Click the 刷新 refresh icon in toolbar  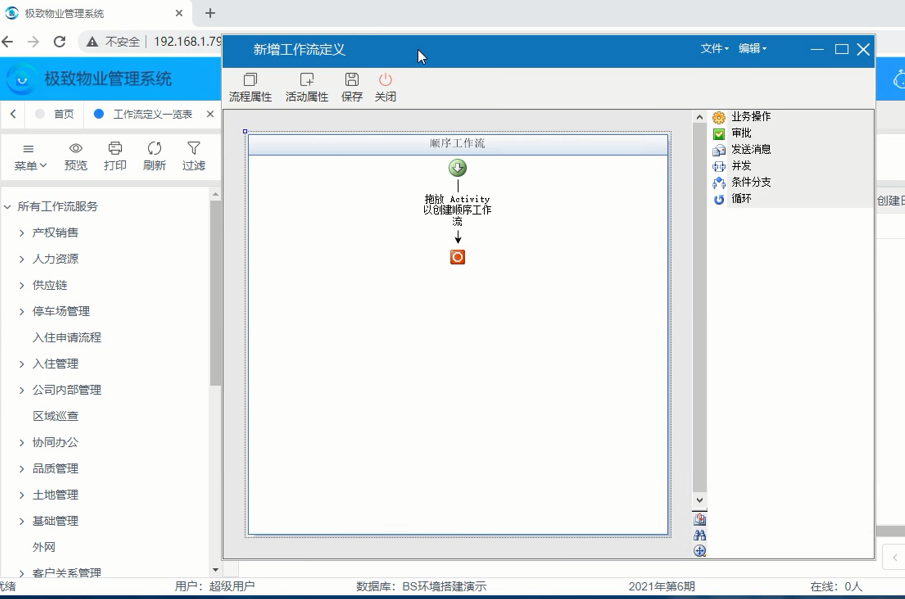point(154,148)
